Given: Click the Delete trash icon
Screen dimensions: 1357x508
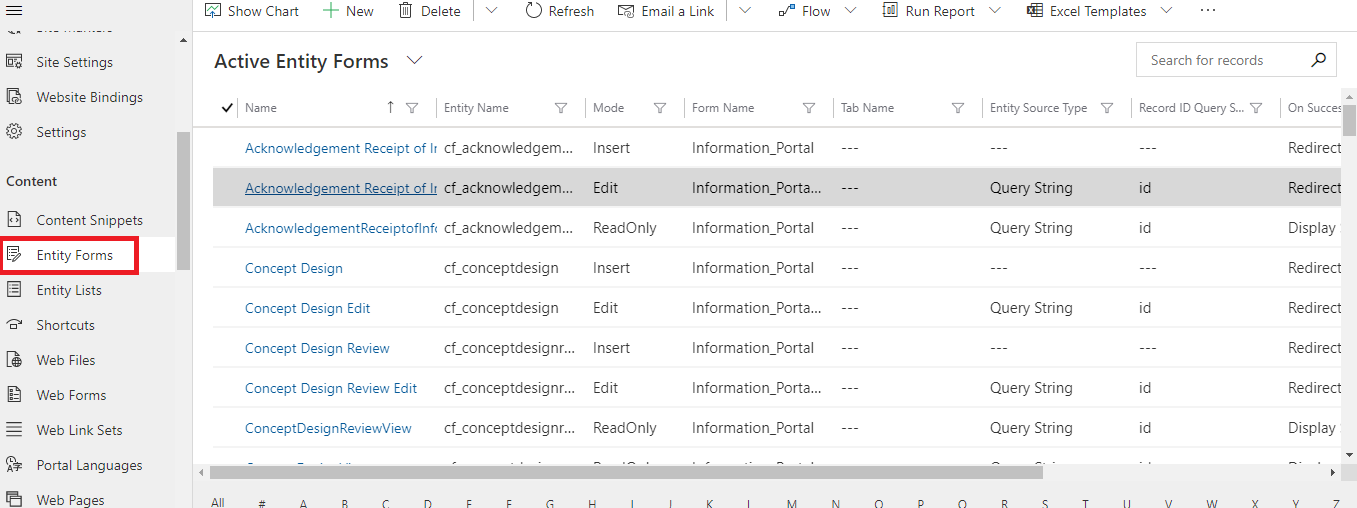Looking at the screenshot, I should click(405, 11).
